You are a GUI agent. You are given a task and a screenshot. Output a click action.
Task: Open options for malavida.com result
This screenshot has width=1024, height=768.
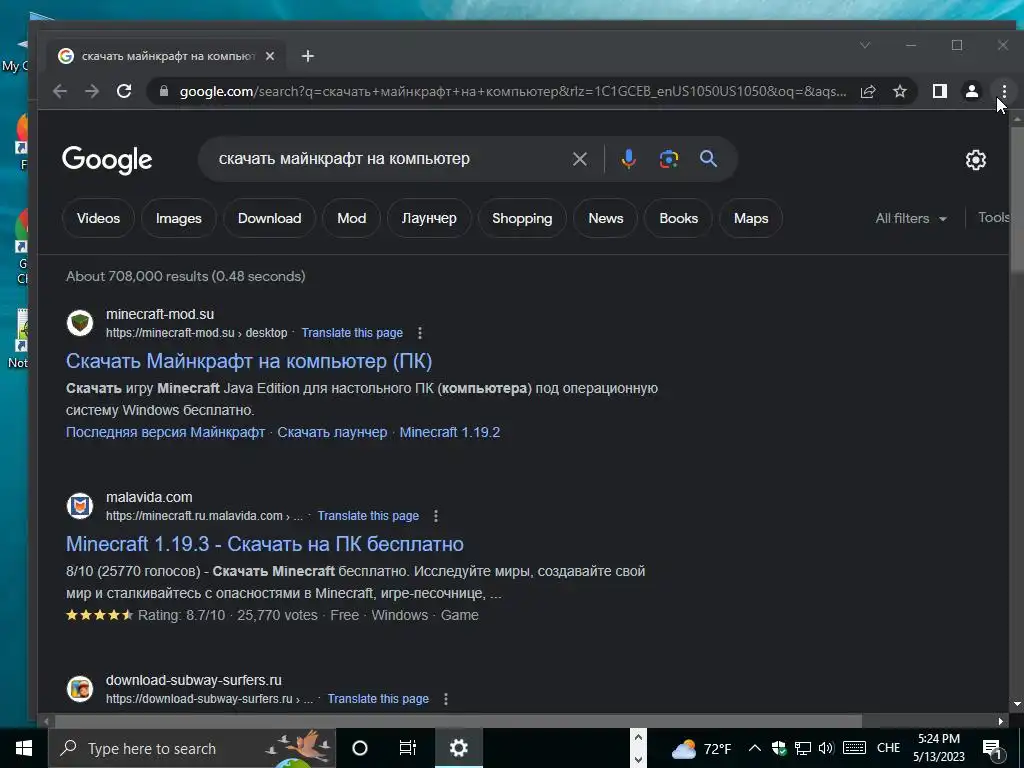(x=436, y=516)
